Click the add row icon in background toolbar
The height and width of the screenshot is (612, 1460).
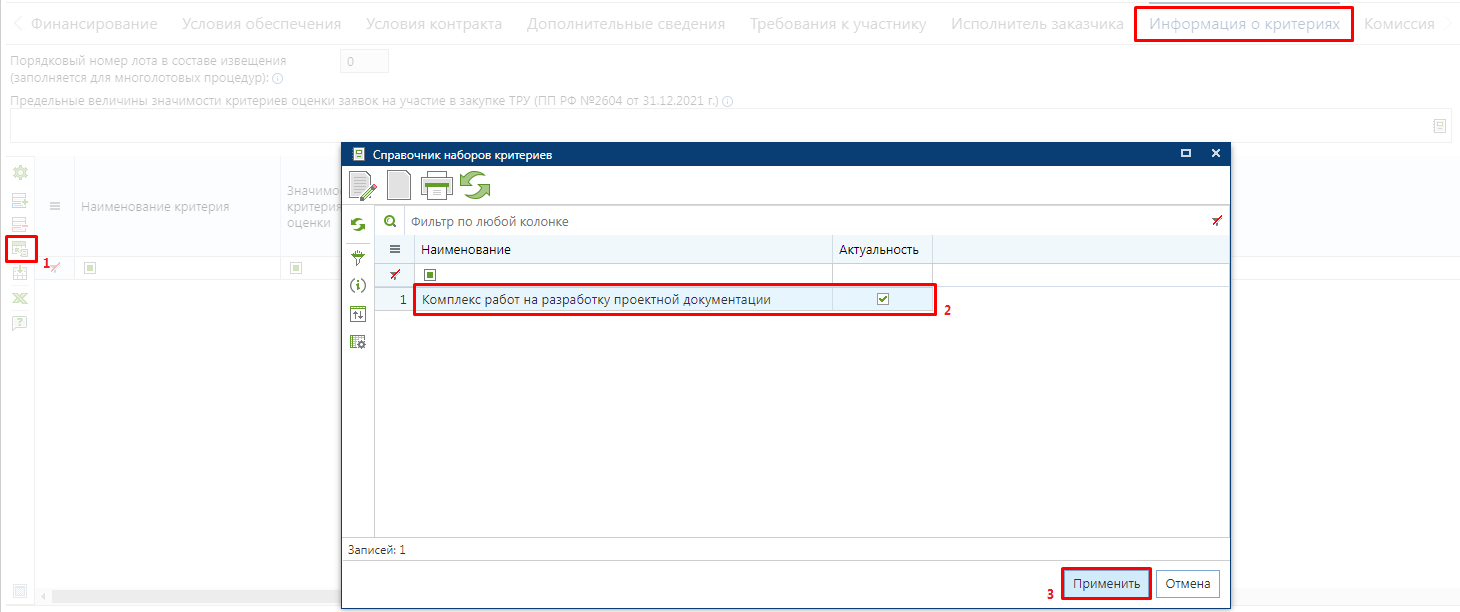pos(20,200)
